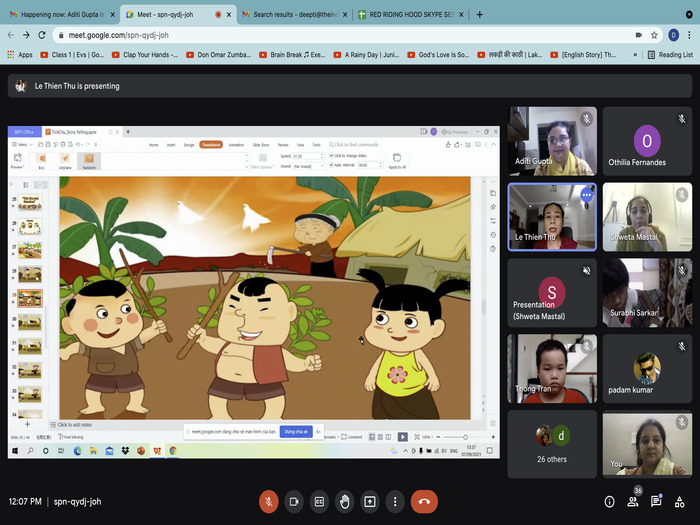Leave the call with red hang-up button
Screen dimensions: 700x525
(x=424, y=502)
